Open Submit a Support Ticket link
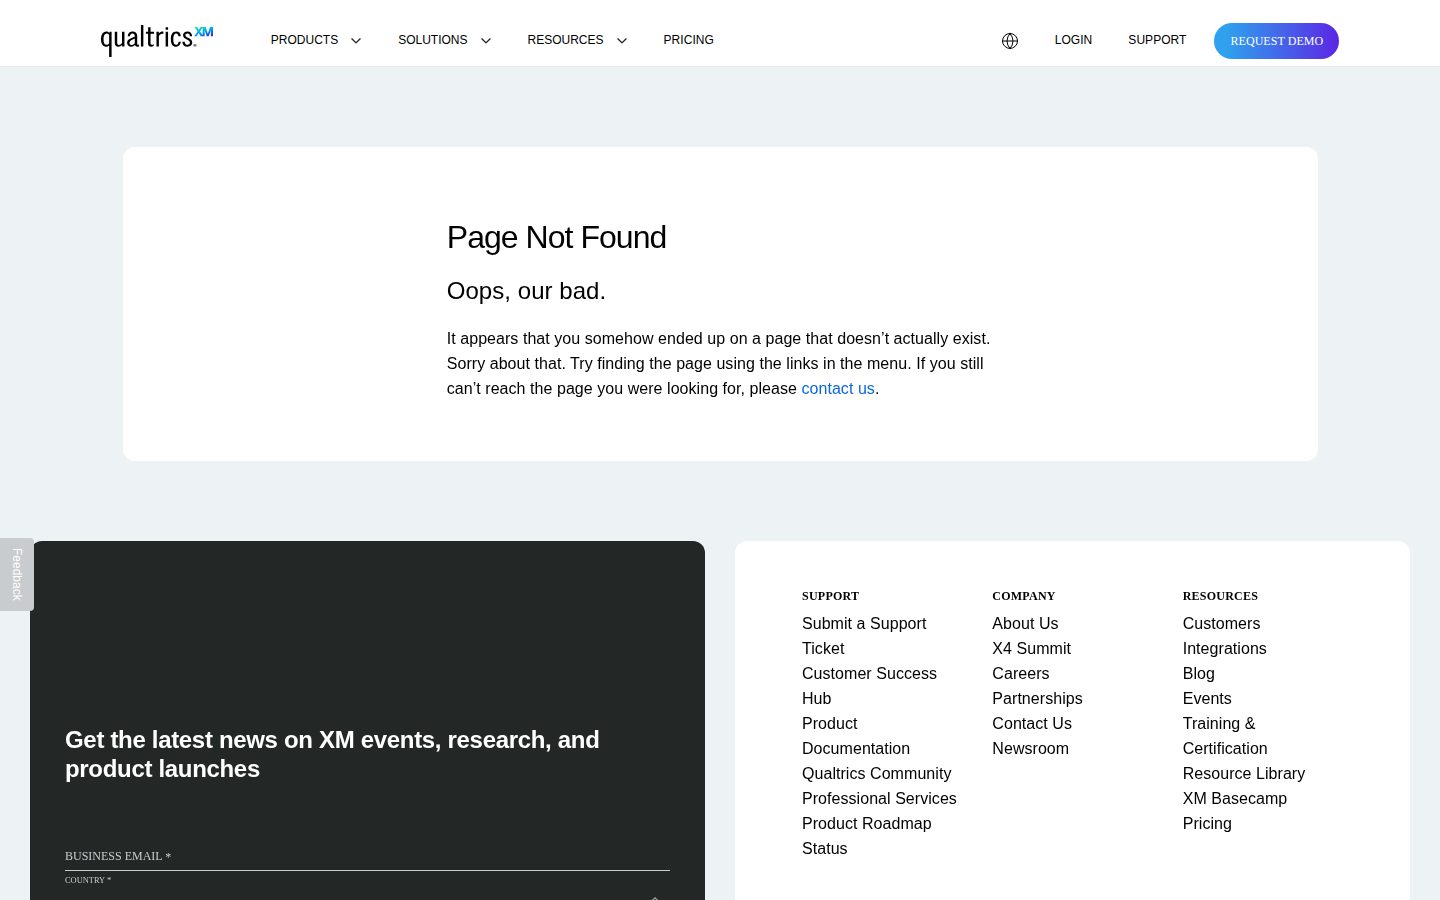The width and height of the screenshot is (1440, 900). coord(864,636)
